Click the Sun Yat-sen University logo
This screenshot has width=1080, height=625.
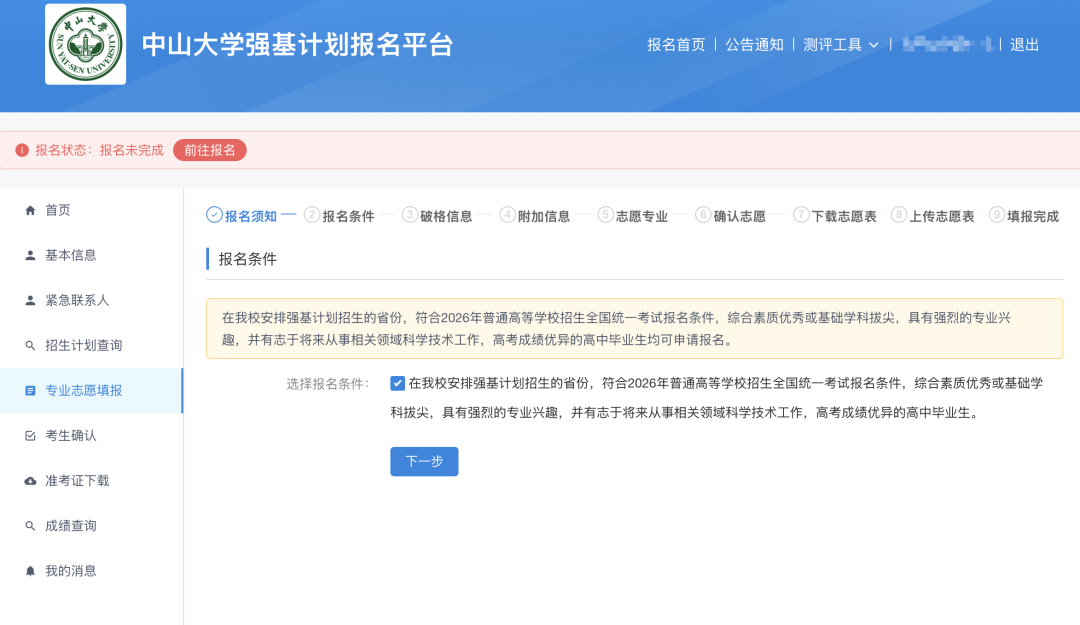tap(85, 44)
